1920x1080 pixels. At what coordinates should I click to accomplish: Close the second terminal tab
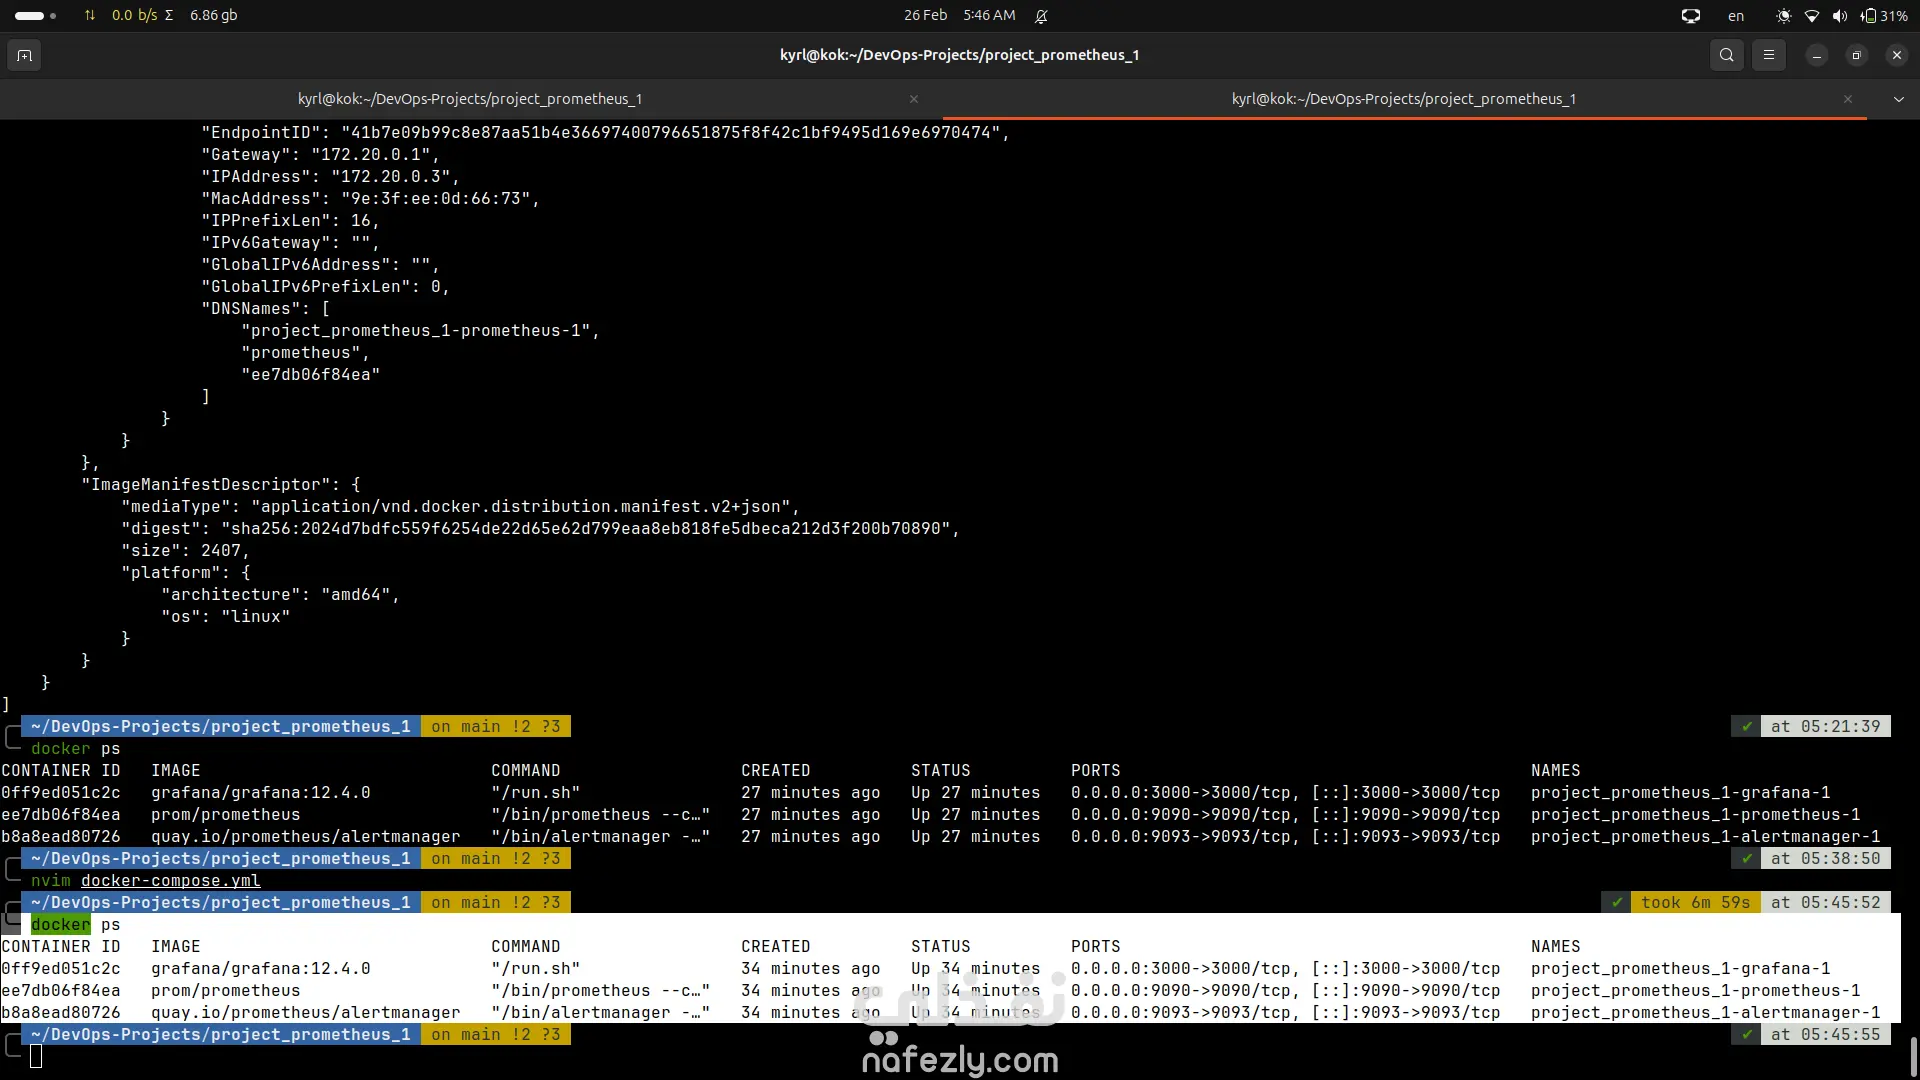(x=1847, y=99)
